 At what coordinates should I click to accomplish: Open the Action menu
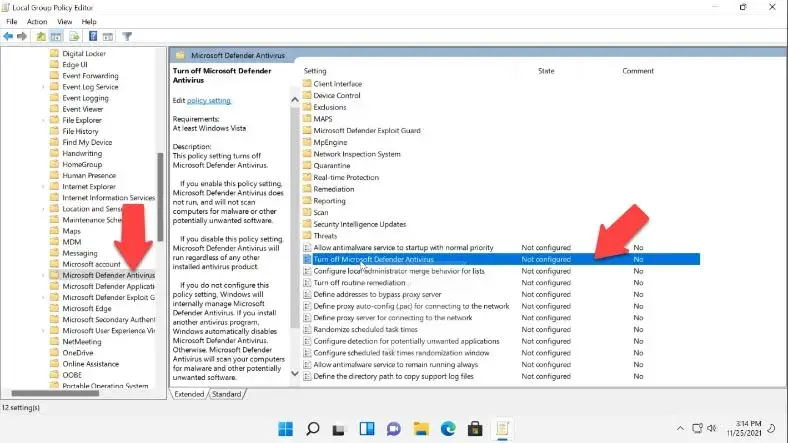click(37, 22)
